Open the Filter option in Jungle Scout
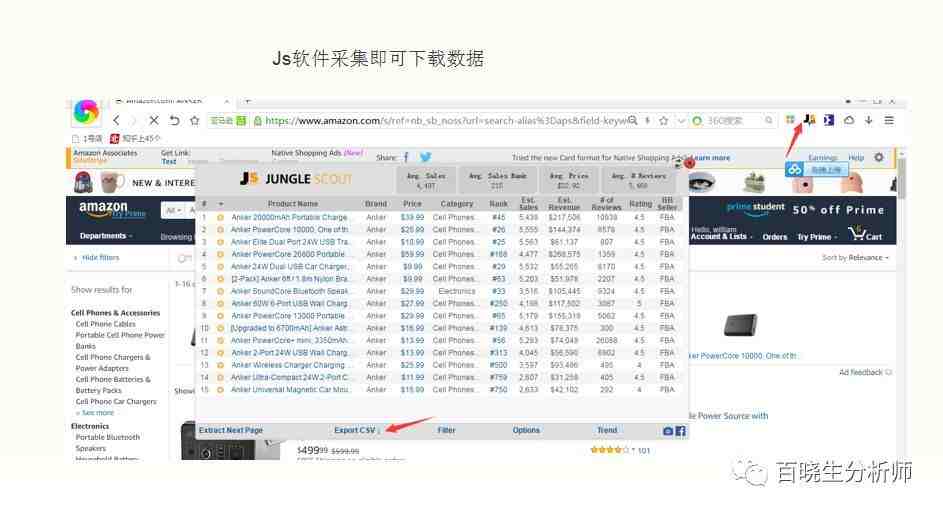The height and width of the screenshot is (513, 943). tap(446, 431)
